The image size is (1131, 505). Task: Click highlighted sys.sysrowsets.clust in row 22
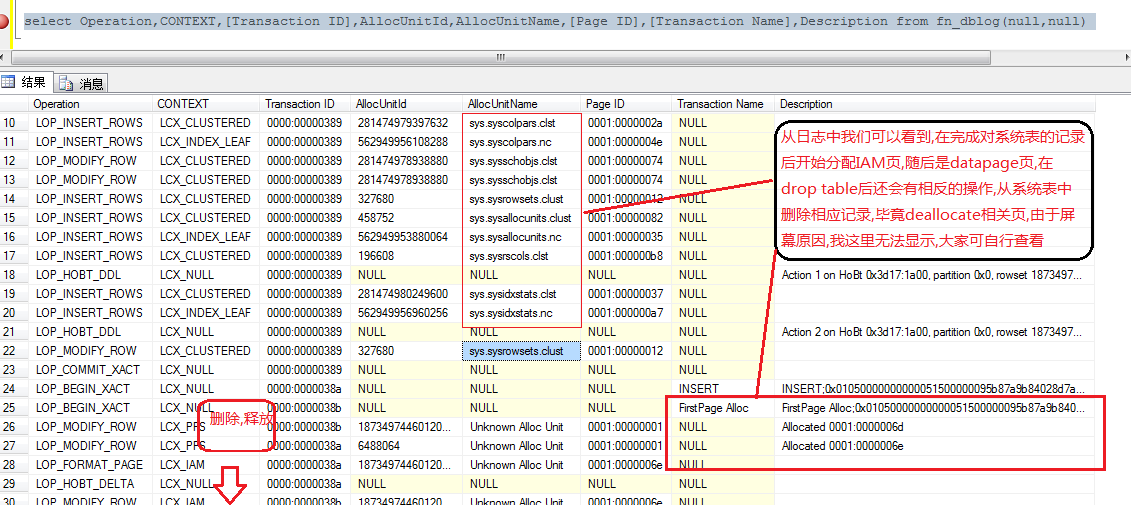click(x=521, y=351)
